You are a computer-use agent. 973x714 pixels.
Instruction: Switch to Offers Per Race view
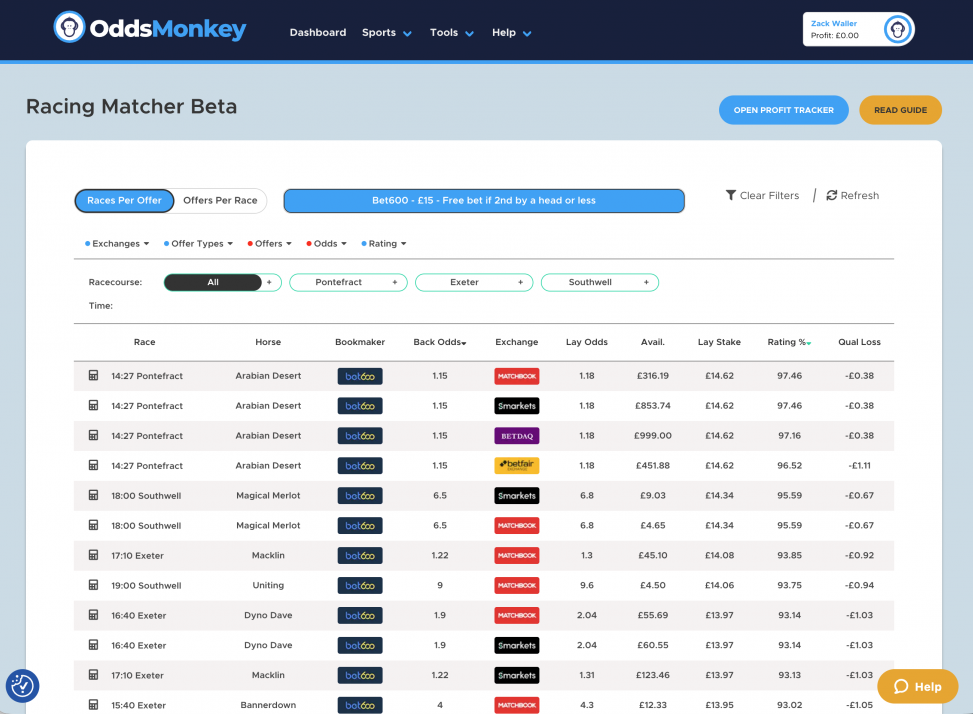pyautogui.click(x=220, y=200)
